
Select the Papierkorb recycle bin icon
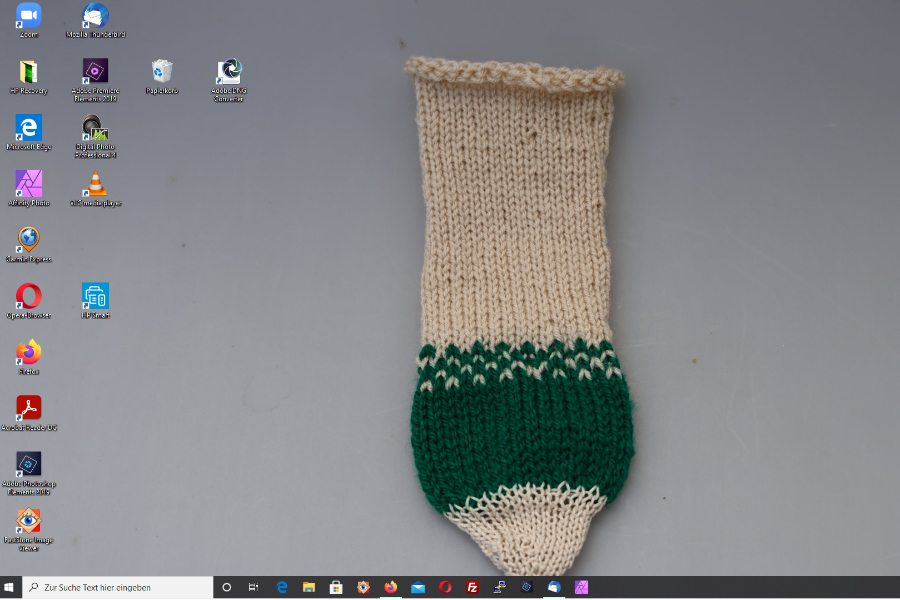162,71
